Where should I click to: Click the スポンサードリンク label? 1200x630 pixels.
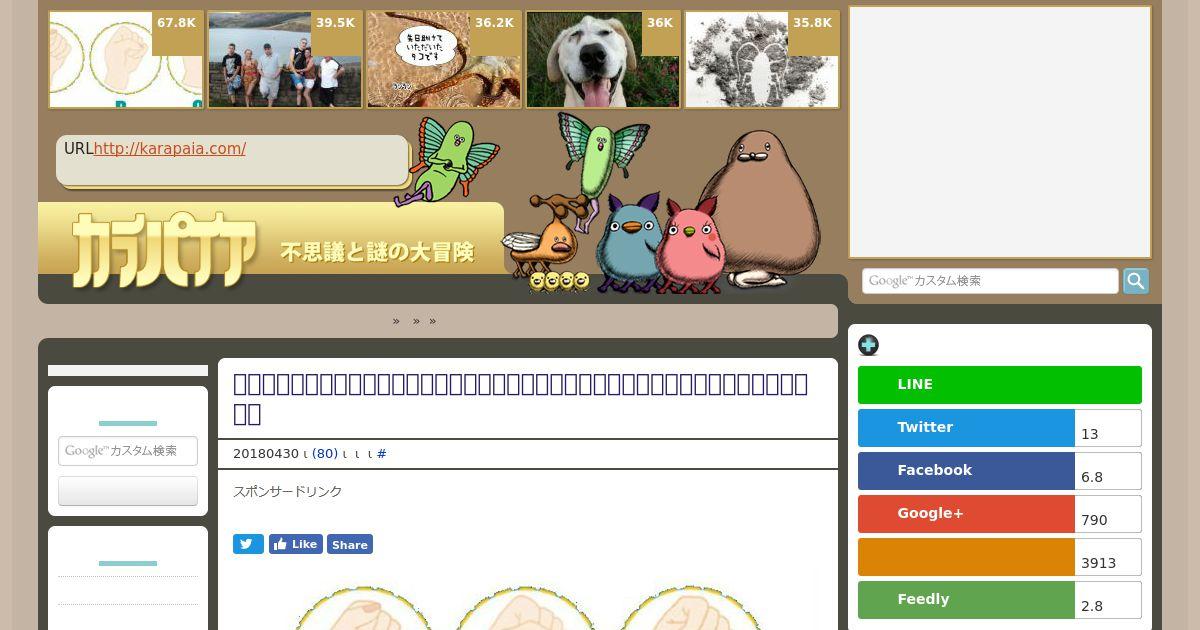[288, 492]
